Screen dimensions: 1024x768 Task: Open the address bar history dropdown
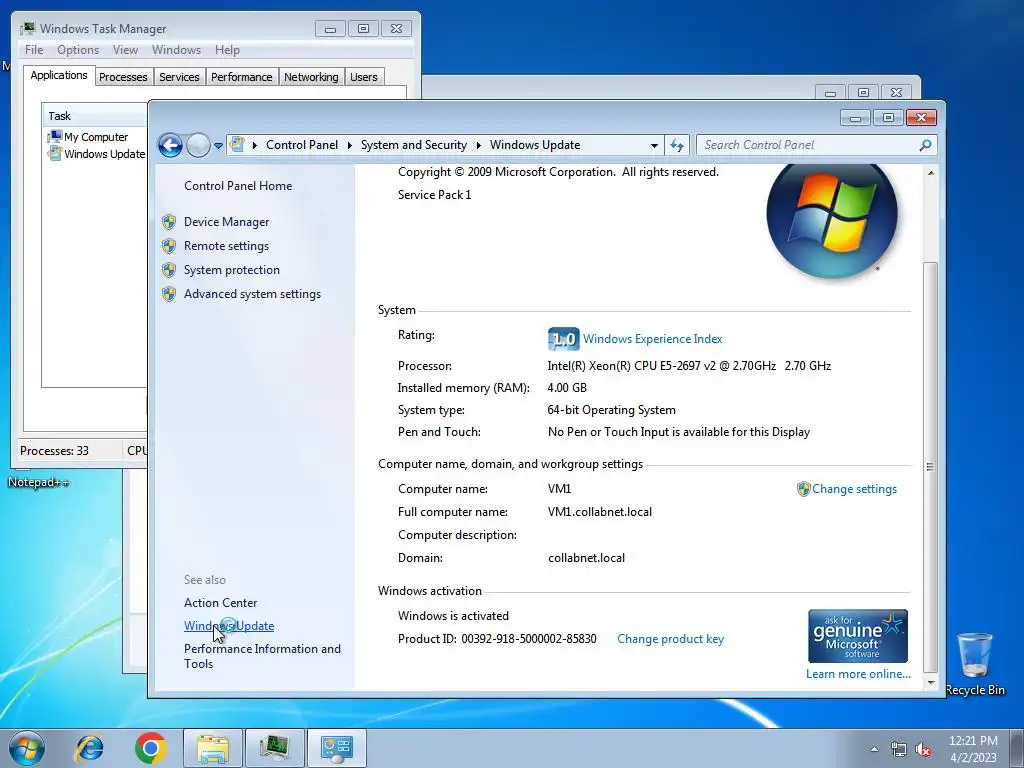pos(654,146)
